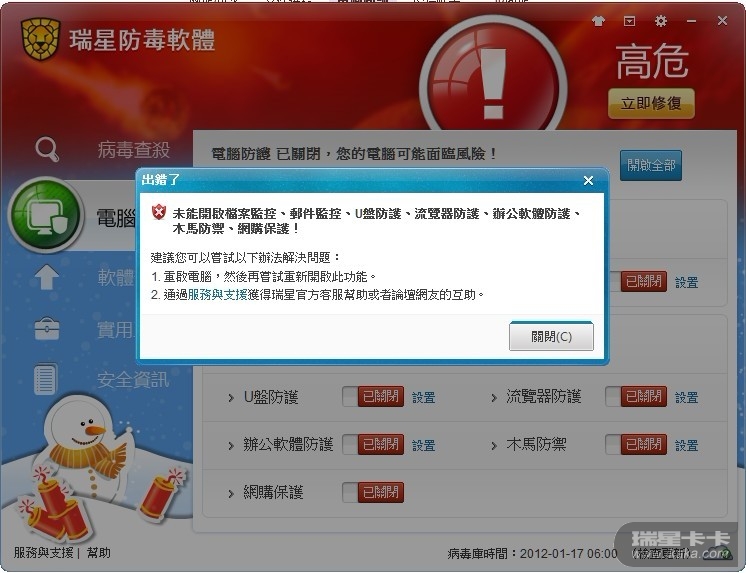Toggle U盤防護 switch on
The height and width of the screenshot is (573, 746).
(373, 396)
